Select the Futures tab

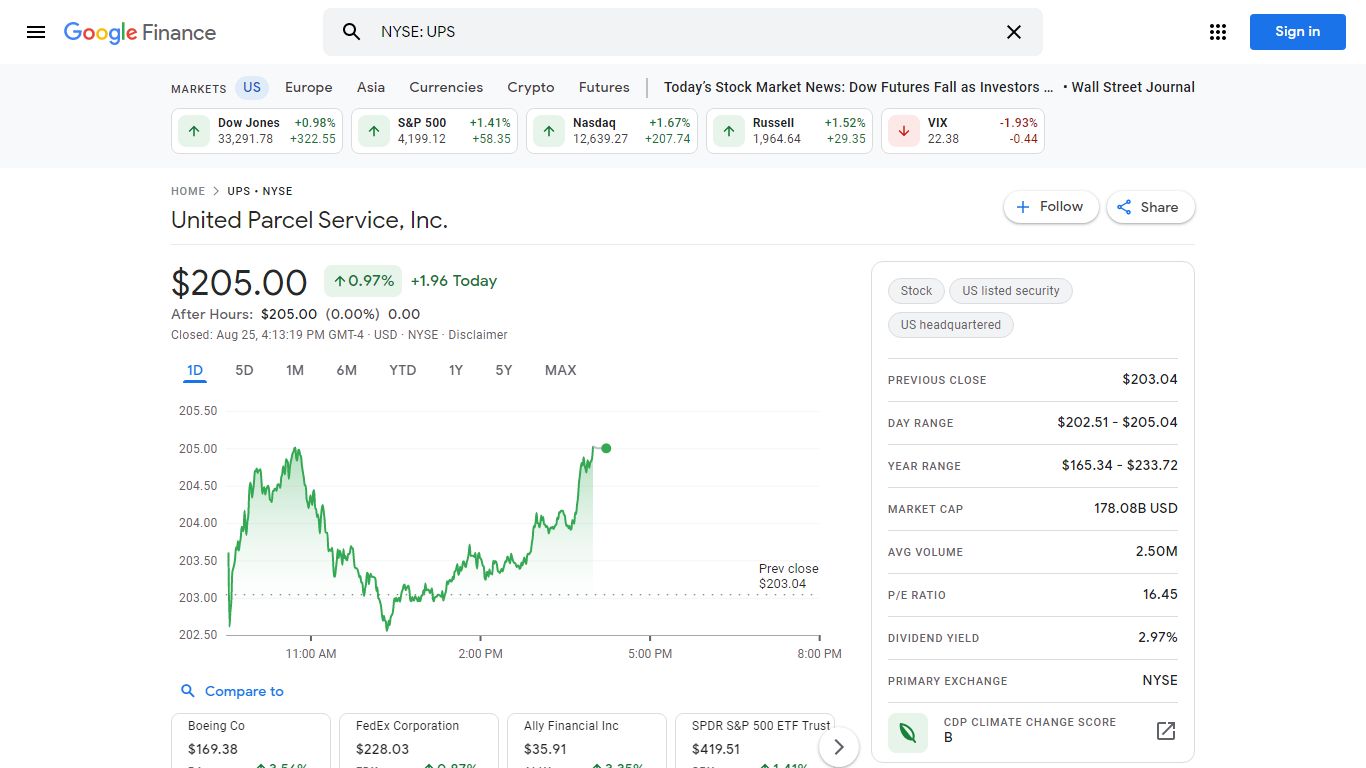[604, 87]
